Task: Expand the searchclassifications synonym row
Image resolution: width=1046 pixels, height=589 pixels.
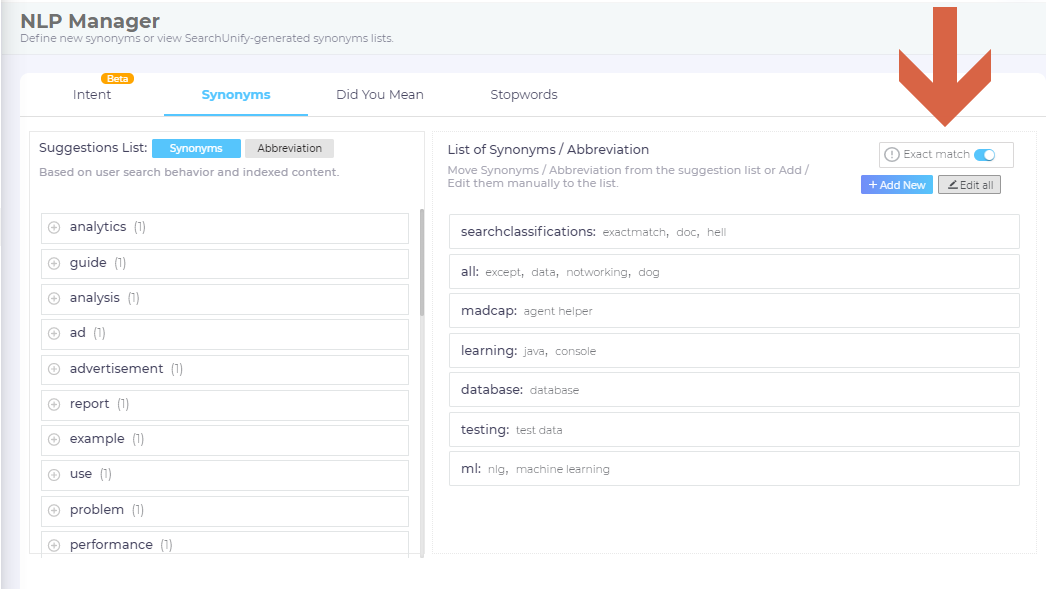Action: (733, 232)
